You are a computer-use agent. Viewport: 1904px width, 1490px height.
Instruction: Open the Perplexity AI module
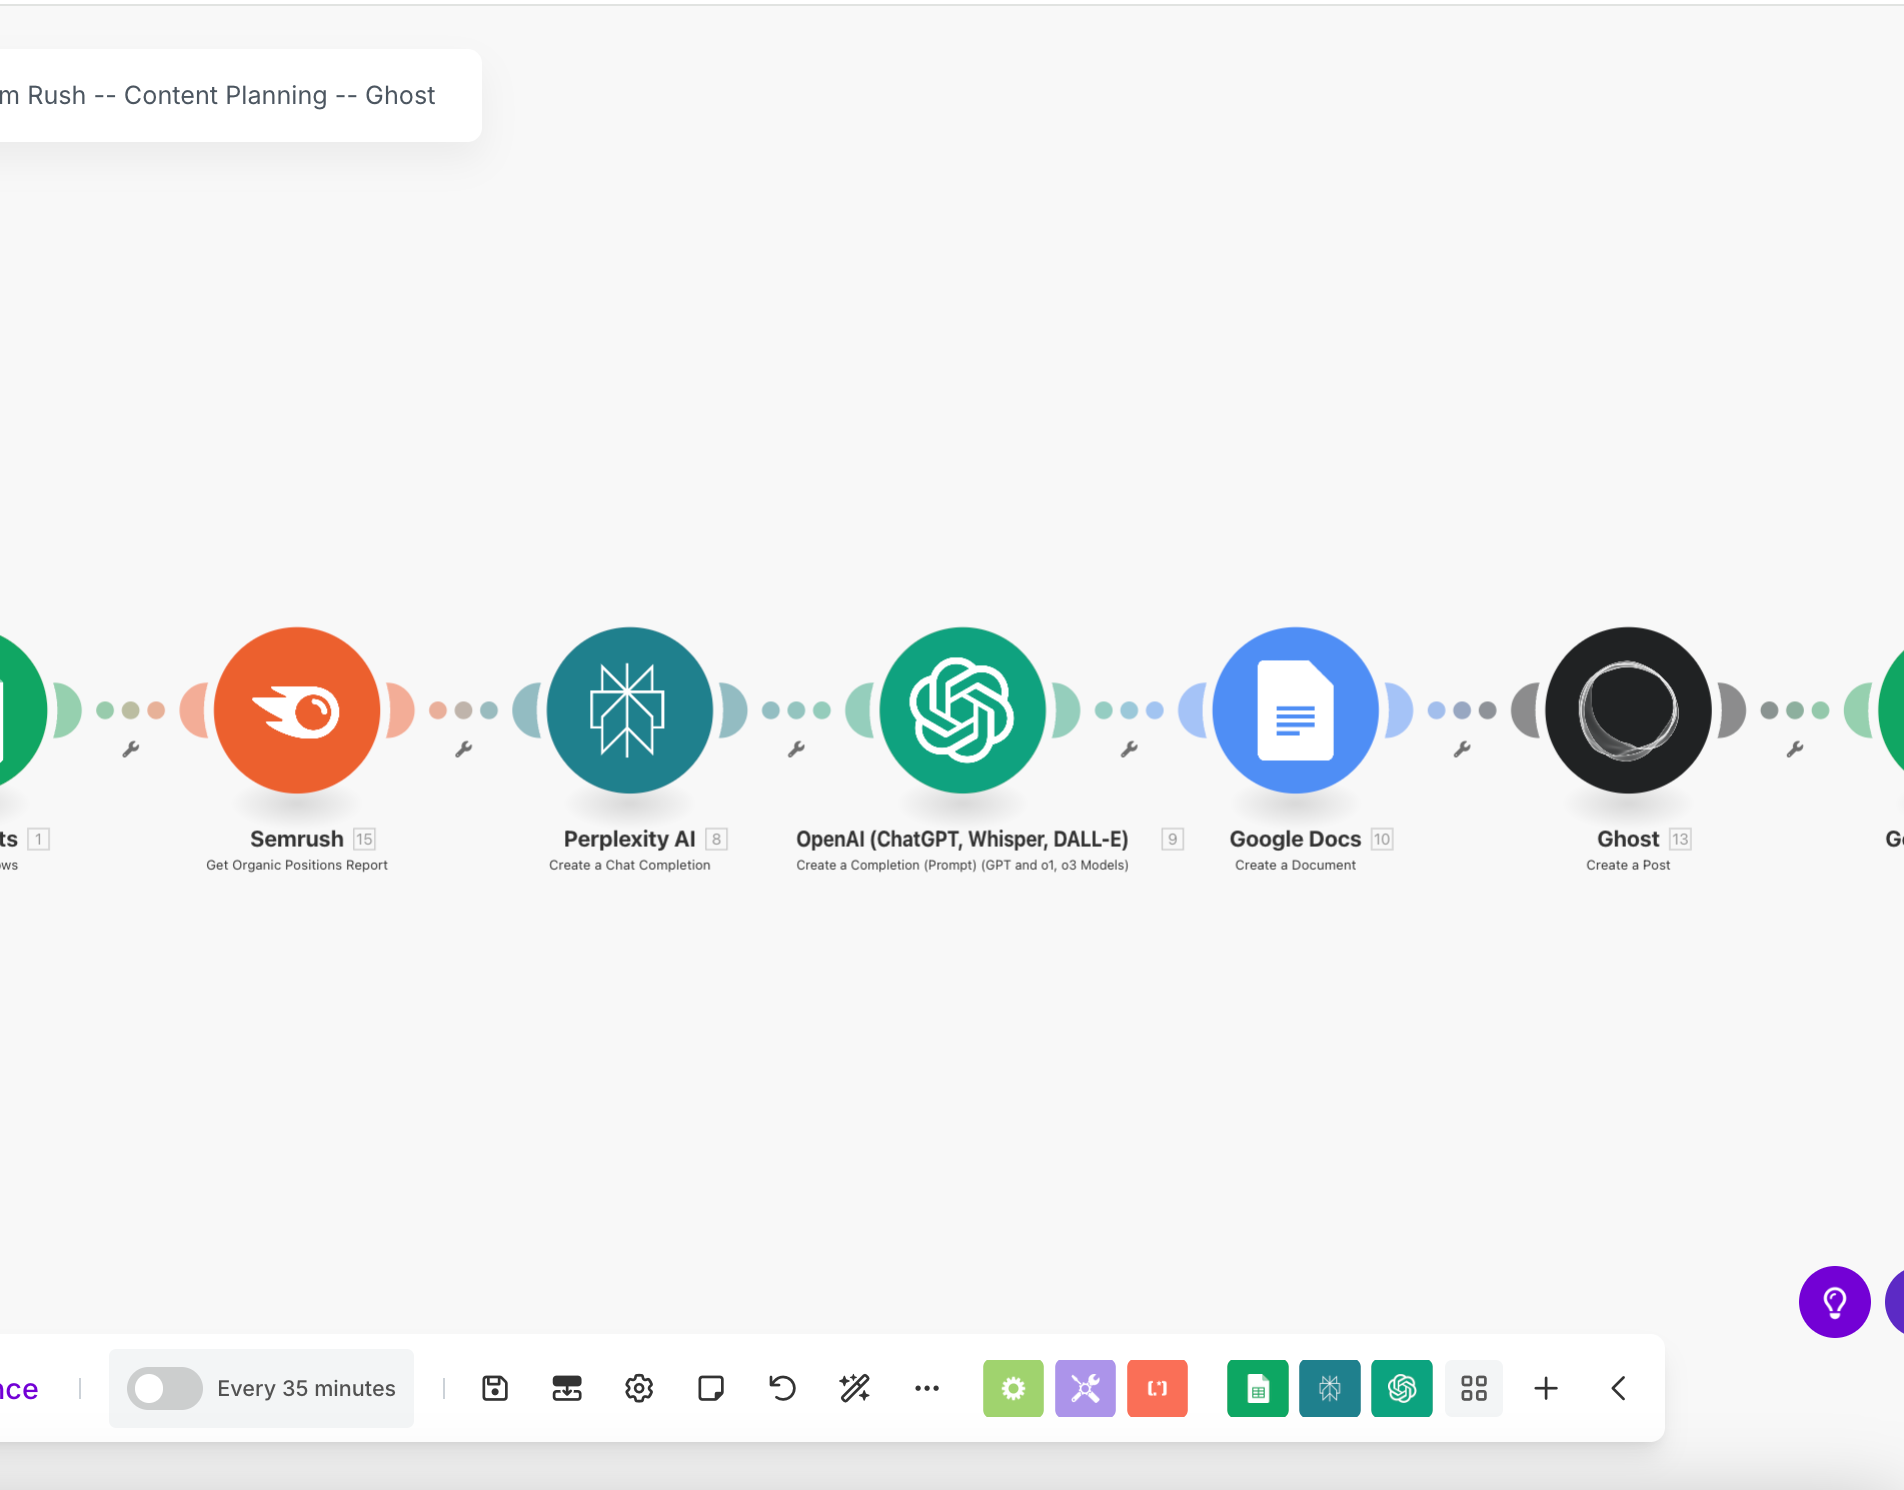coord(630,710)
